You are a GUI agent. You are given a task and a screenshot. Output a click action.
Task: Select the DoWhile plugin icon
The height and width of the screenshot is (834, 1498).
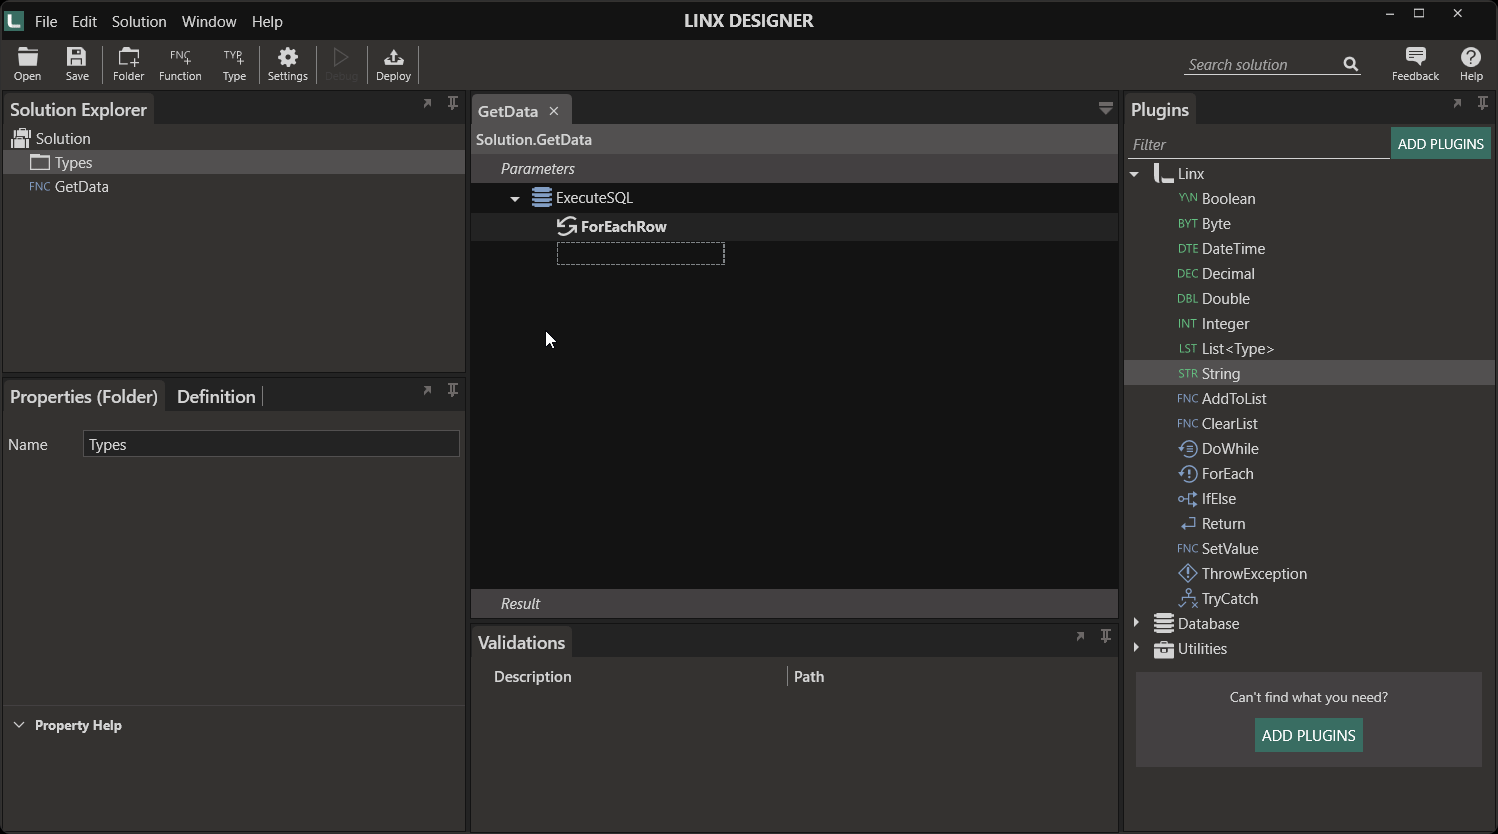[1188, 448]
